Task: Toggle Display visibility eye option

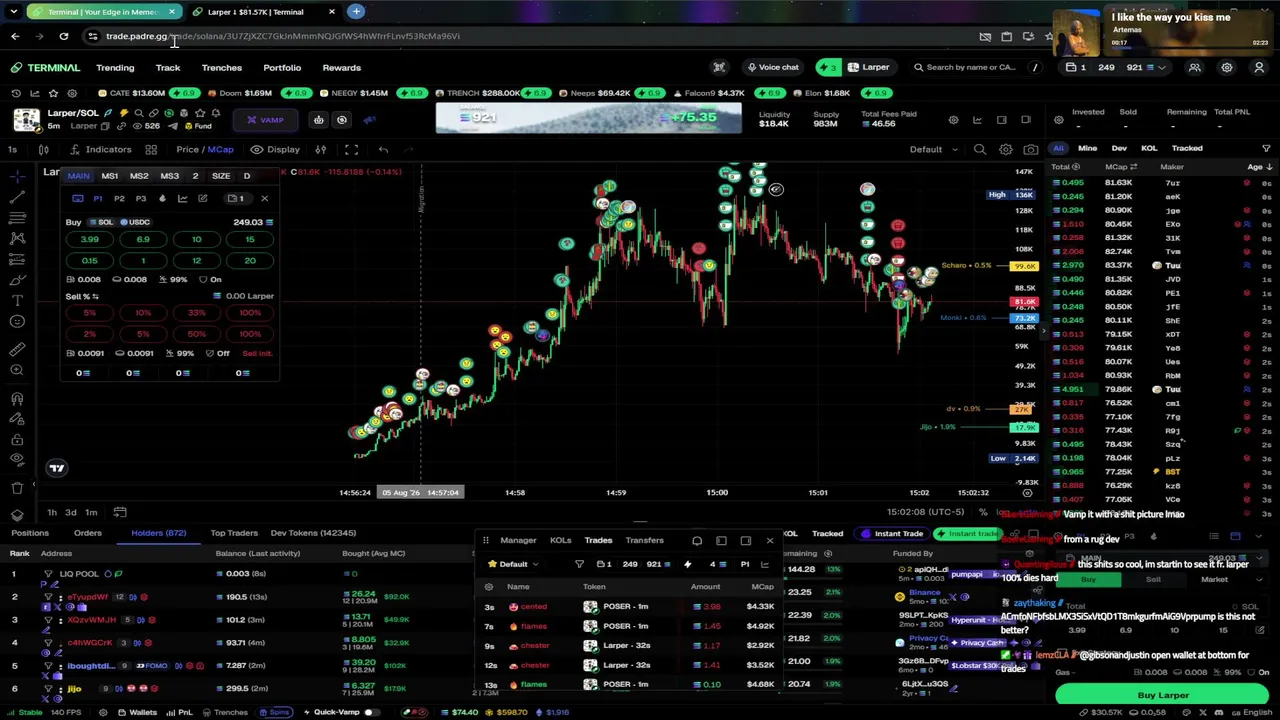Action: pyautogui.click(x=275, y=149)
